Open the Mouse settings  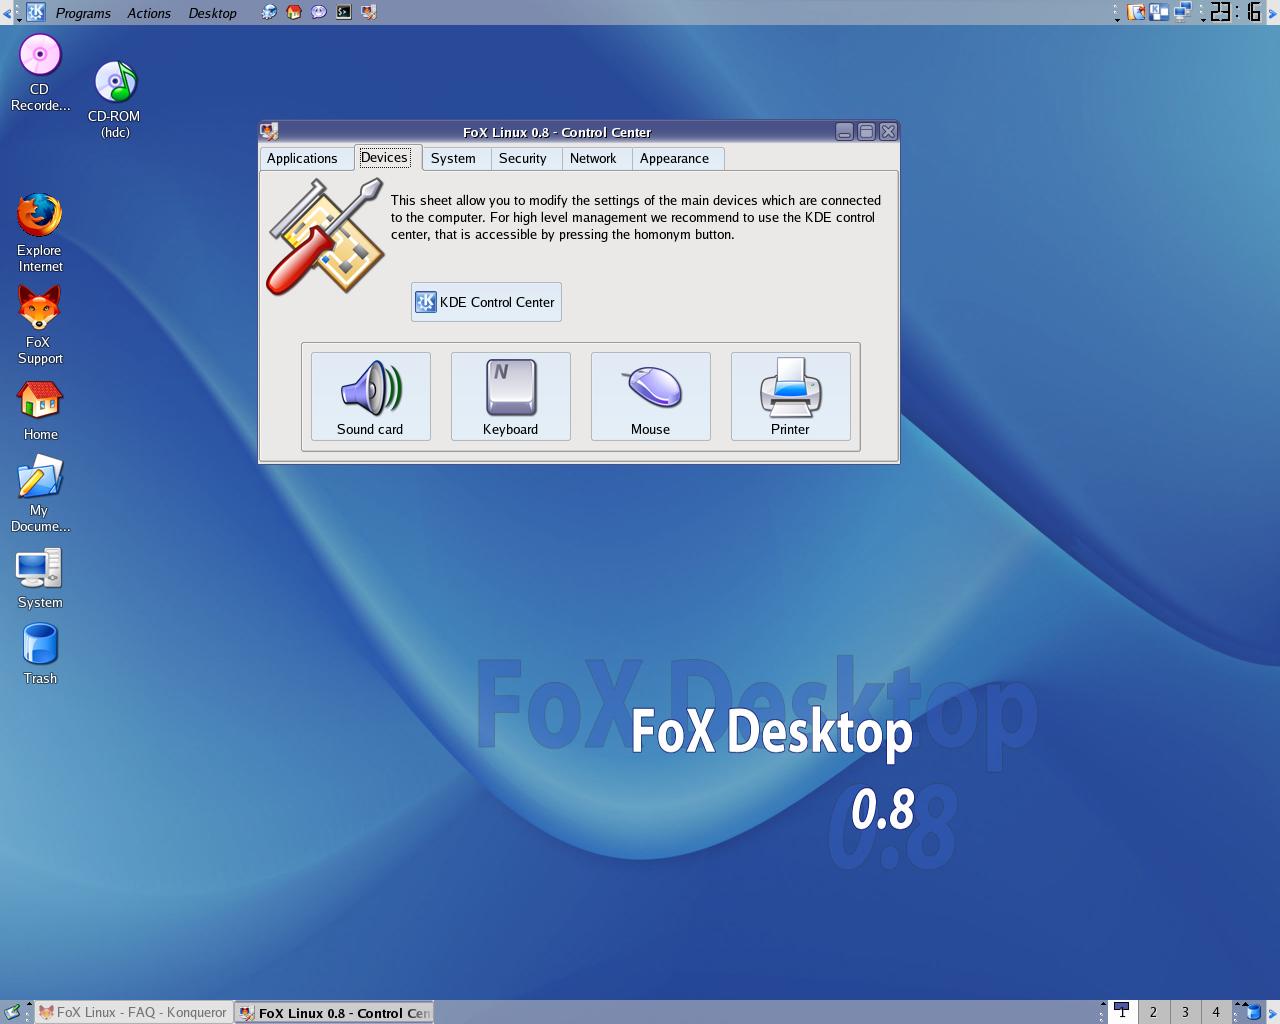pyautogui.click(x=650, y=396)
